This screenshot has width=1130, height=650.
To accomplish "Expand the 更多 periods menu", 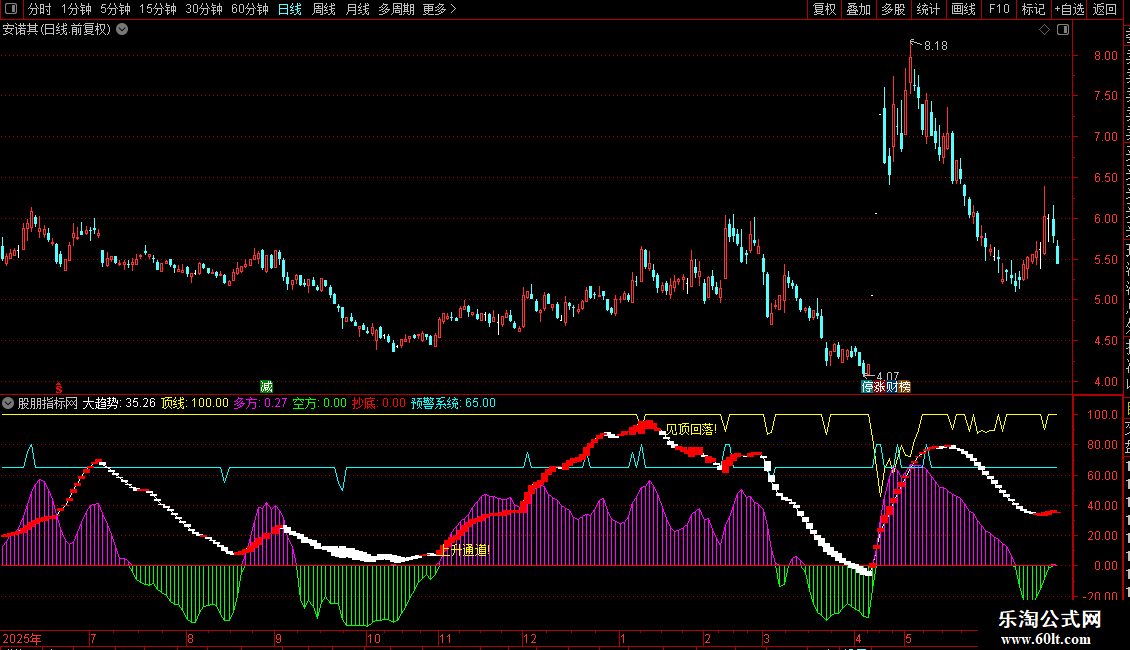I will pos(439,9).
